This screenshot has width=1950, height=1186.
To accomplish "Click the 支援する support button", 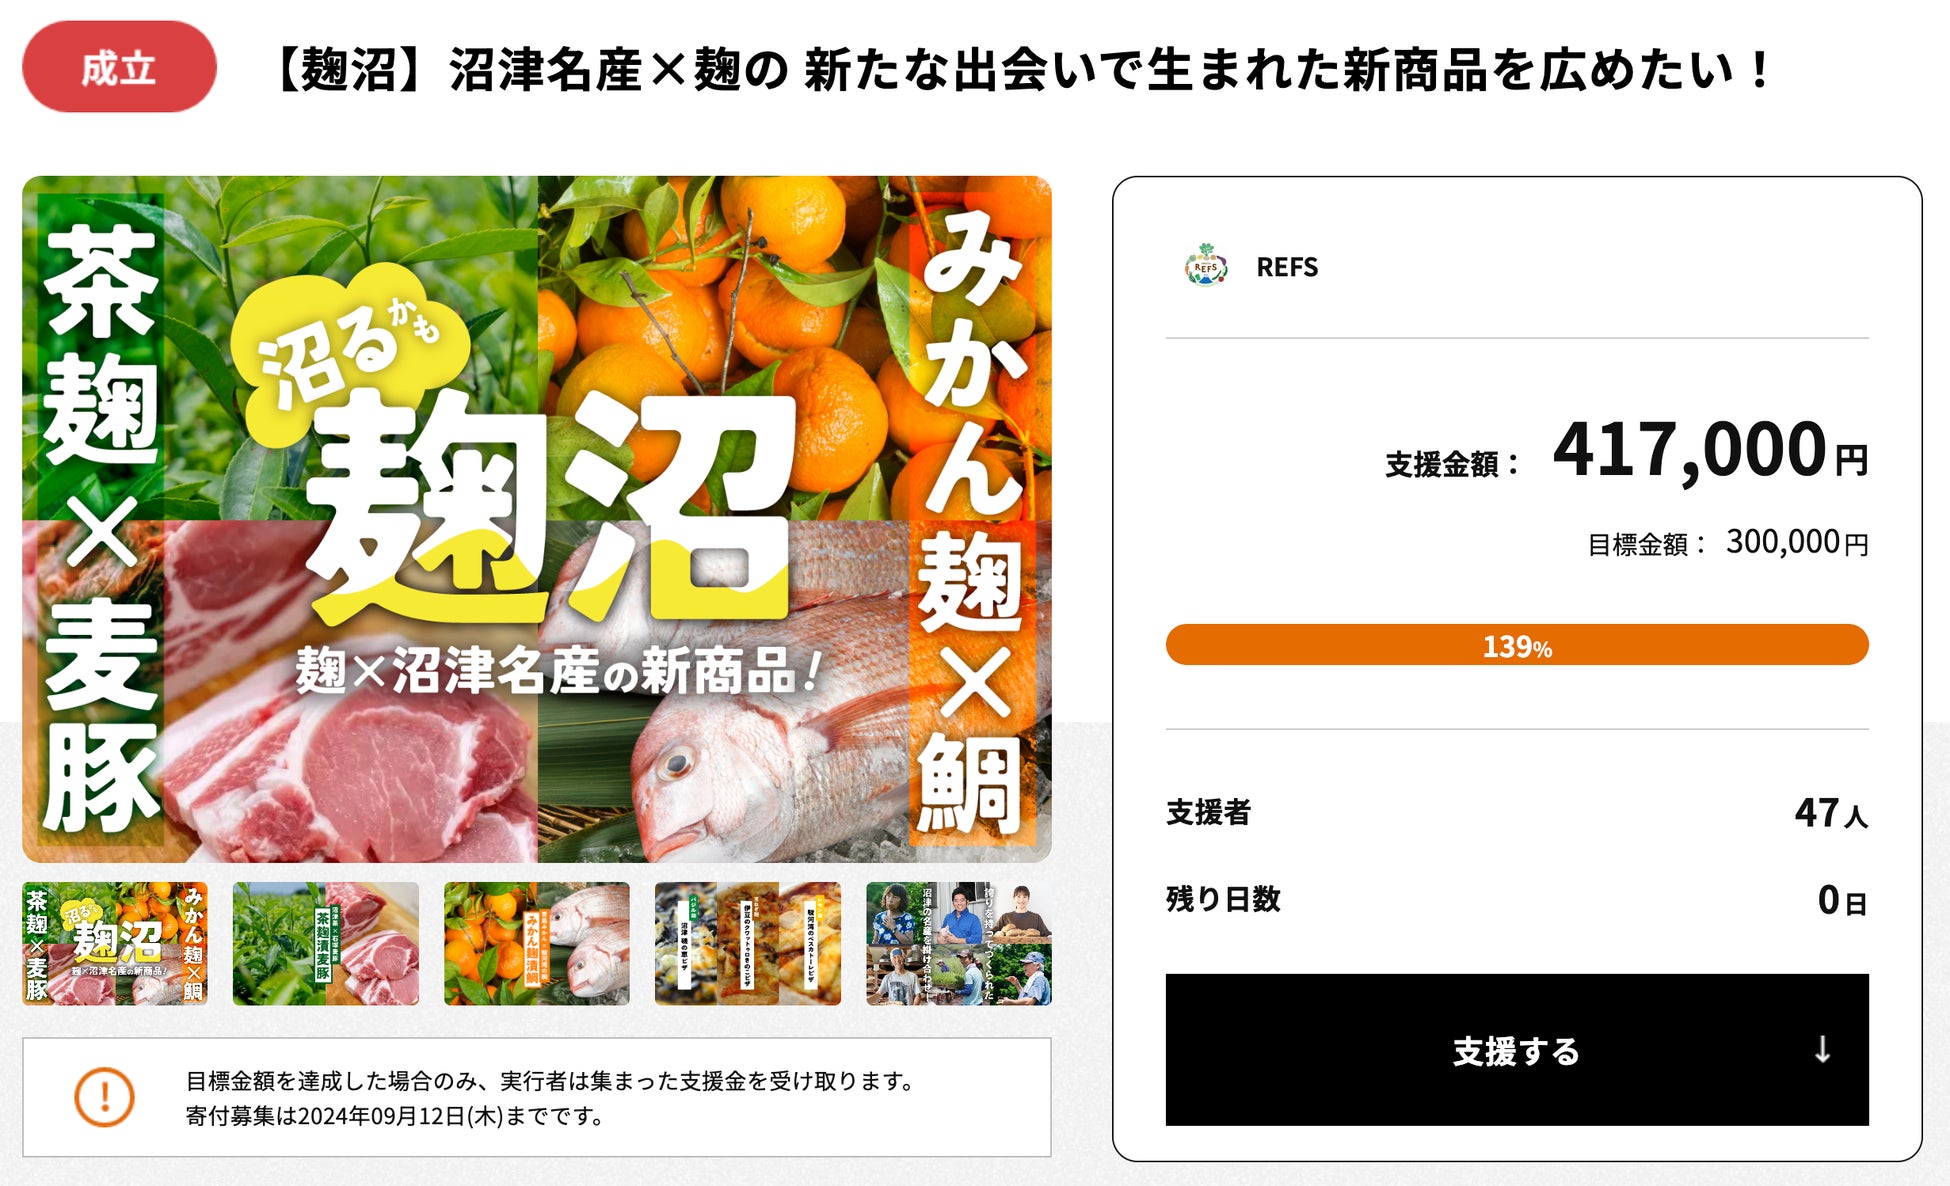I will tap(1516, 1049).
